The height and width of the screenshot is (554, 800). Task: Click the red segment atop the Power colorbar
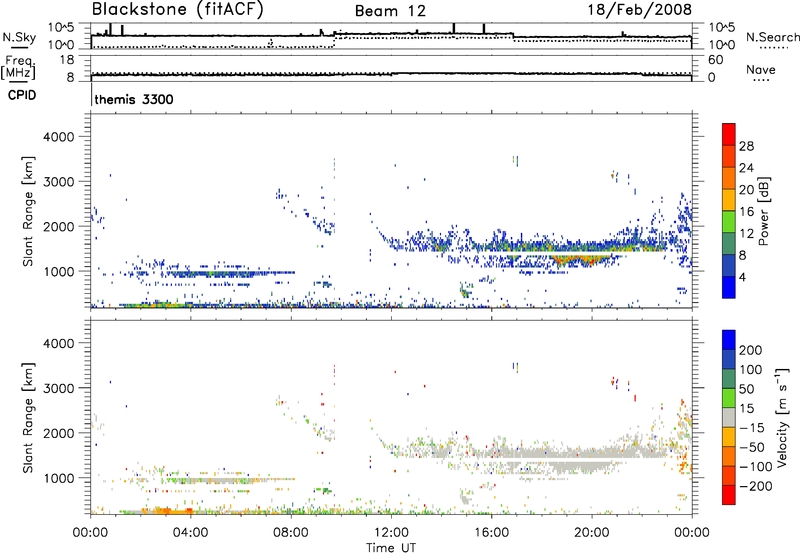[729, 134]
